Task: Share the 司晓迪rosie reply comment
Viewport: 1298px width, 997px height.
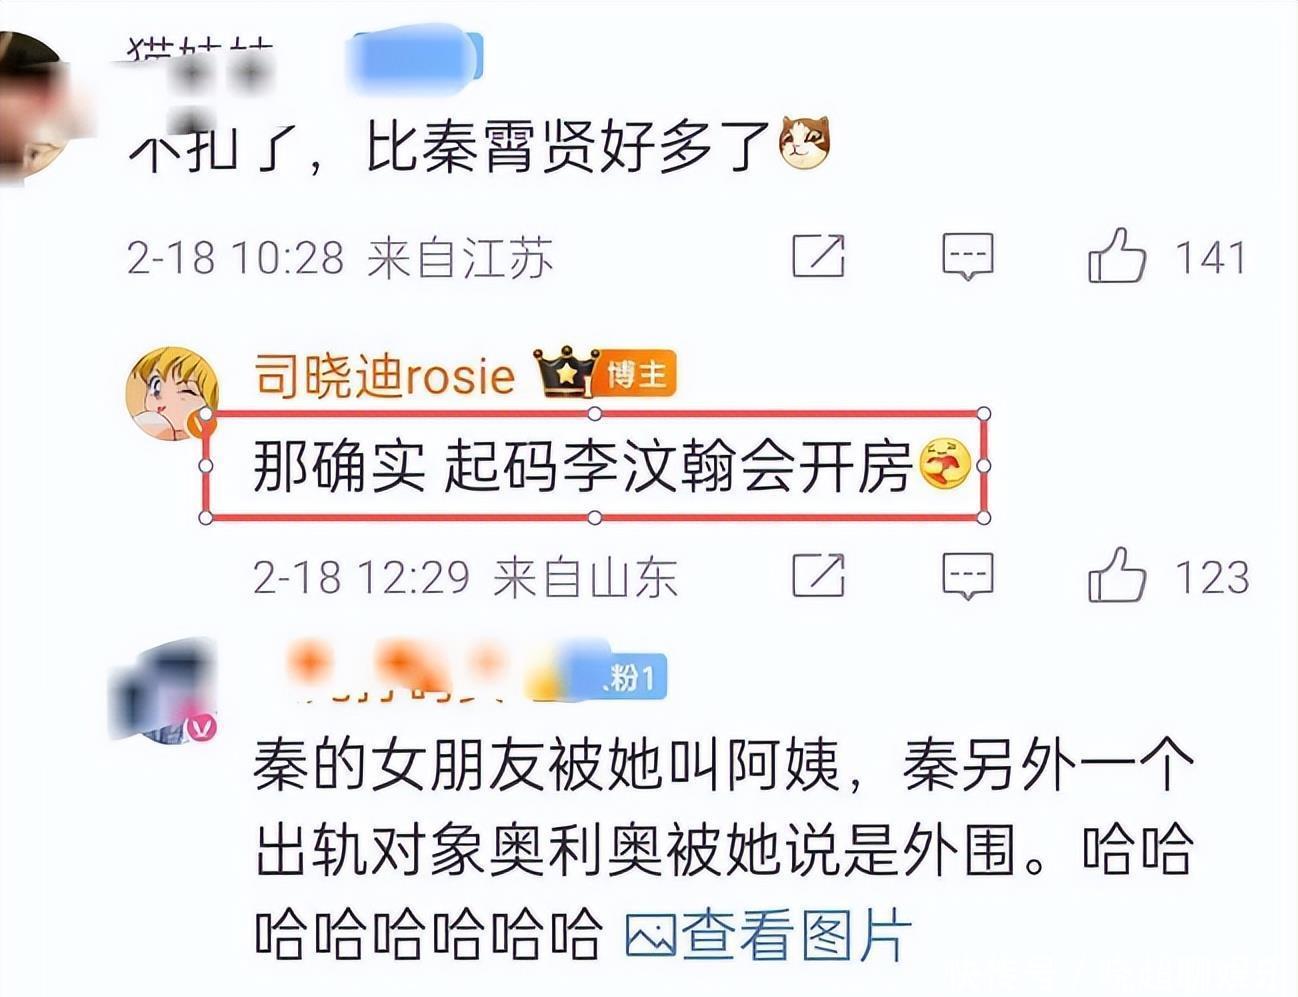Action: [x=818, y=576]
